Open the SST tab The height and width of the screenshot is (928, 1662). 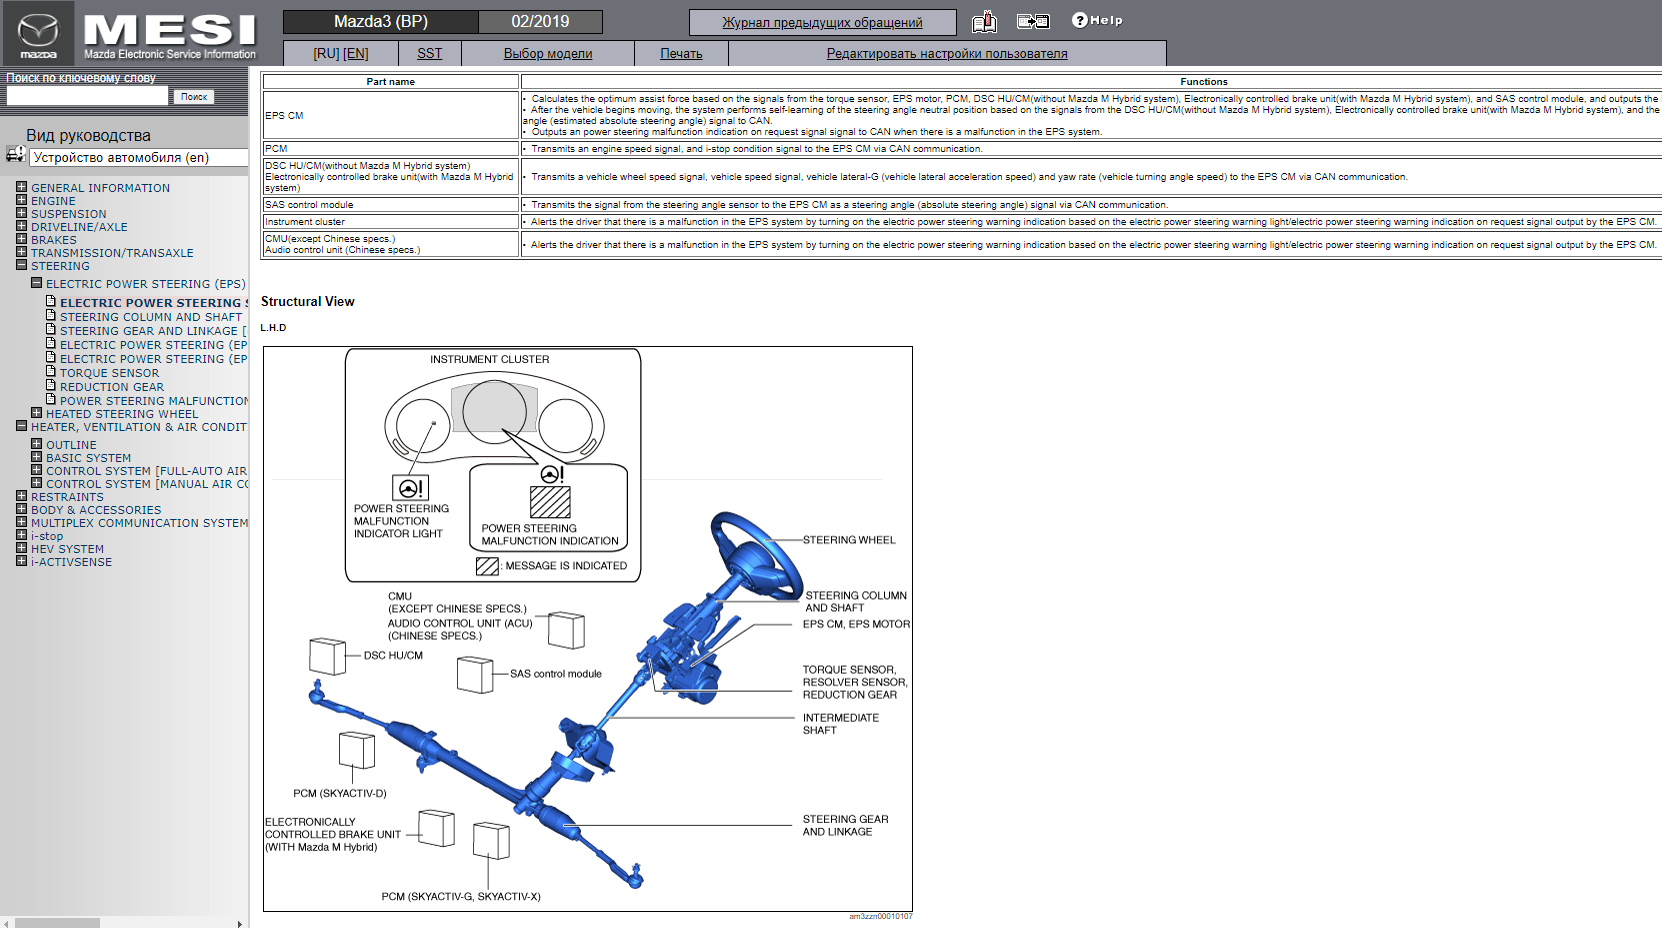pos(429,53)
